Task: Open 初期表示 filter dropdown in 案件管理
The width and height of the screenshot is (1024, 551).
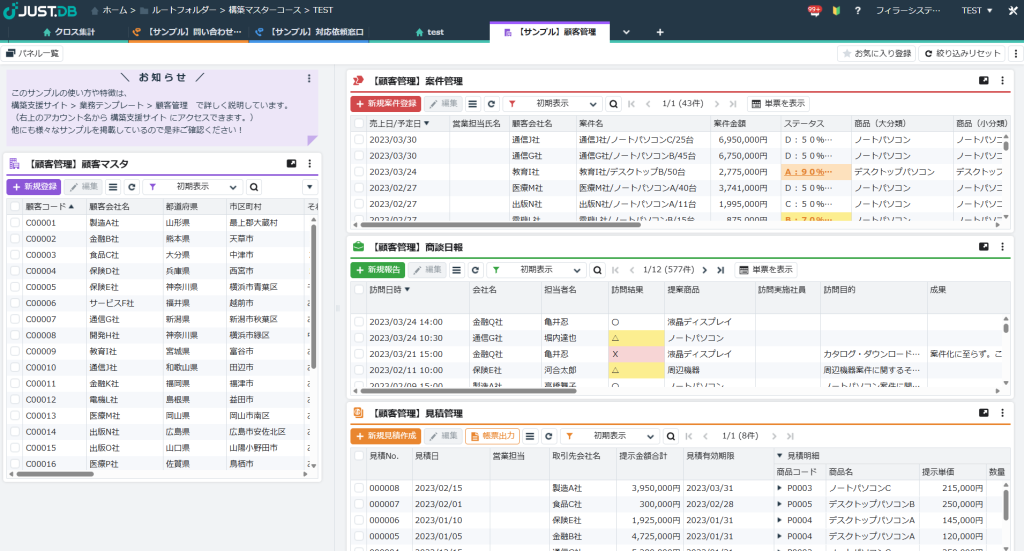Action: coord(552,104)
